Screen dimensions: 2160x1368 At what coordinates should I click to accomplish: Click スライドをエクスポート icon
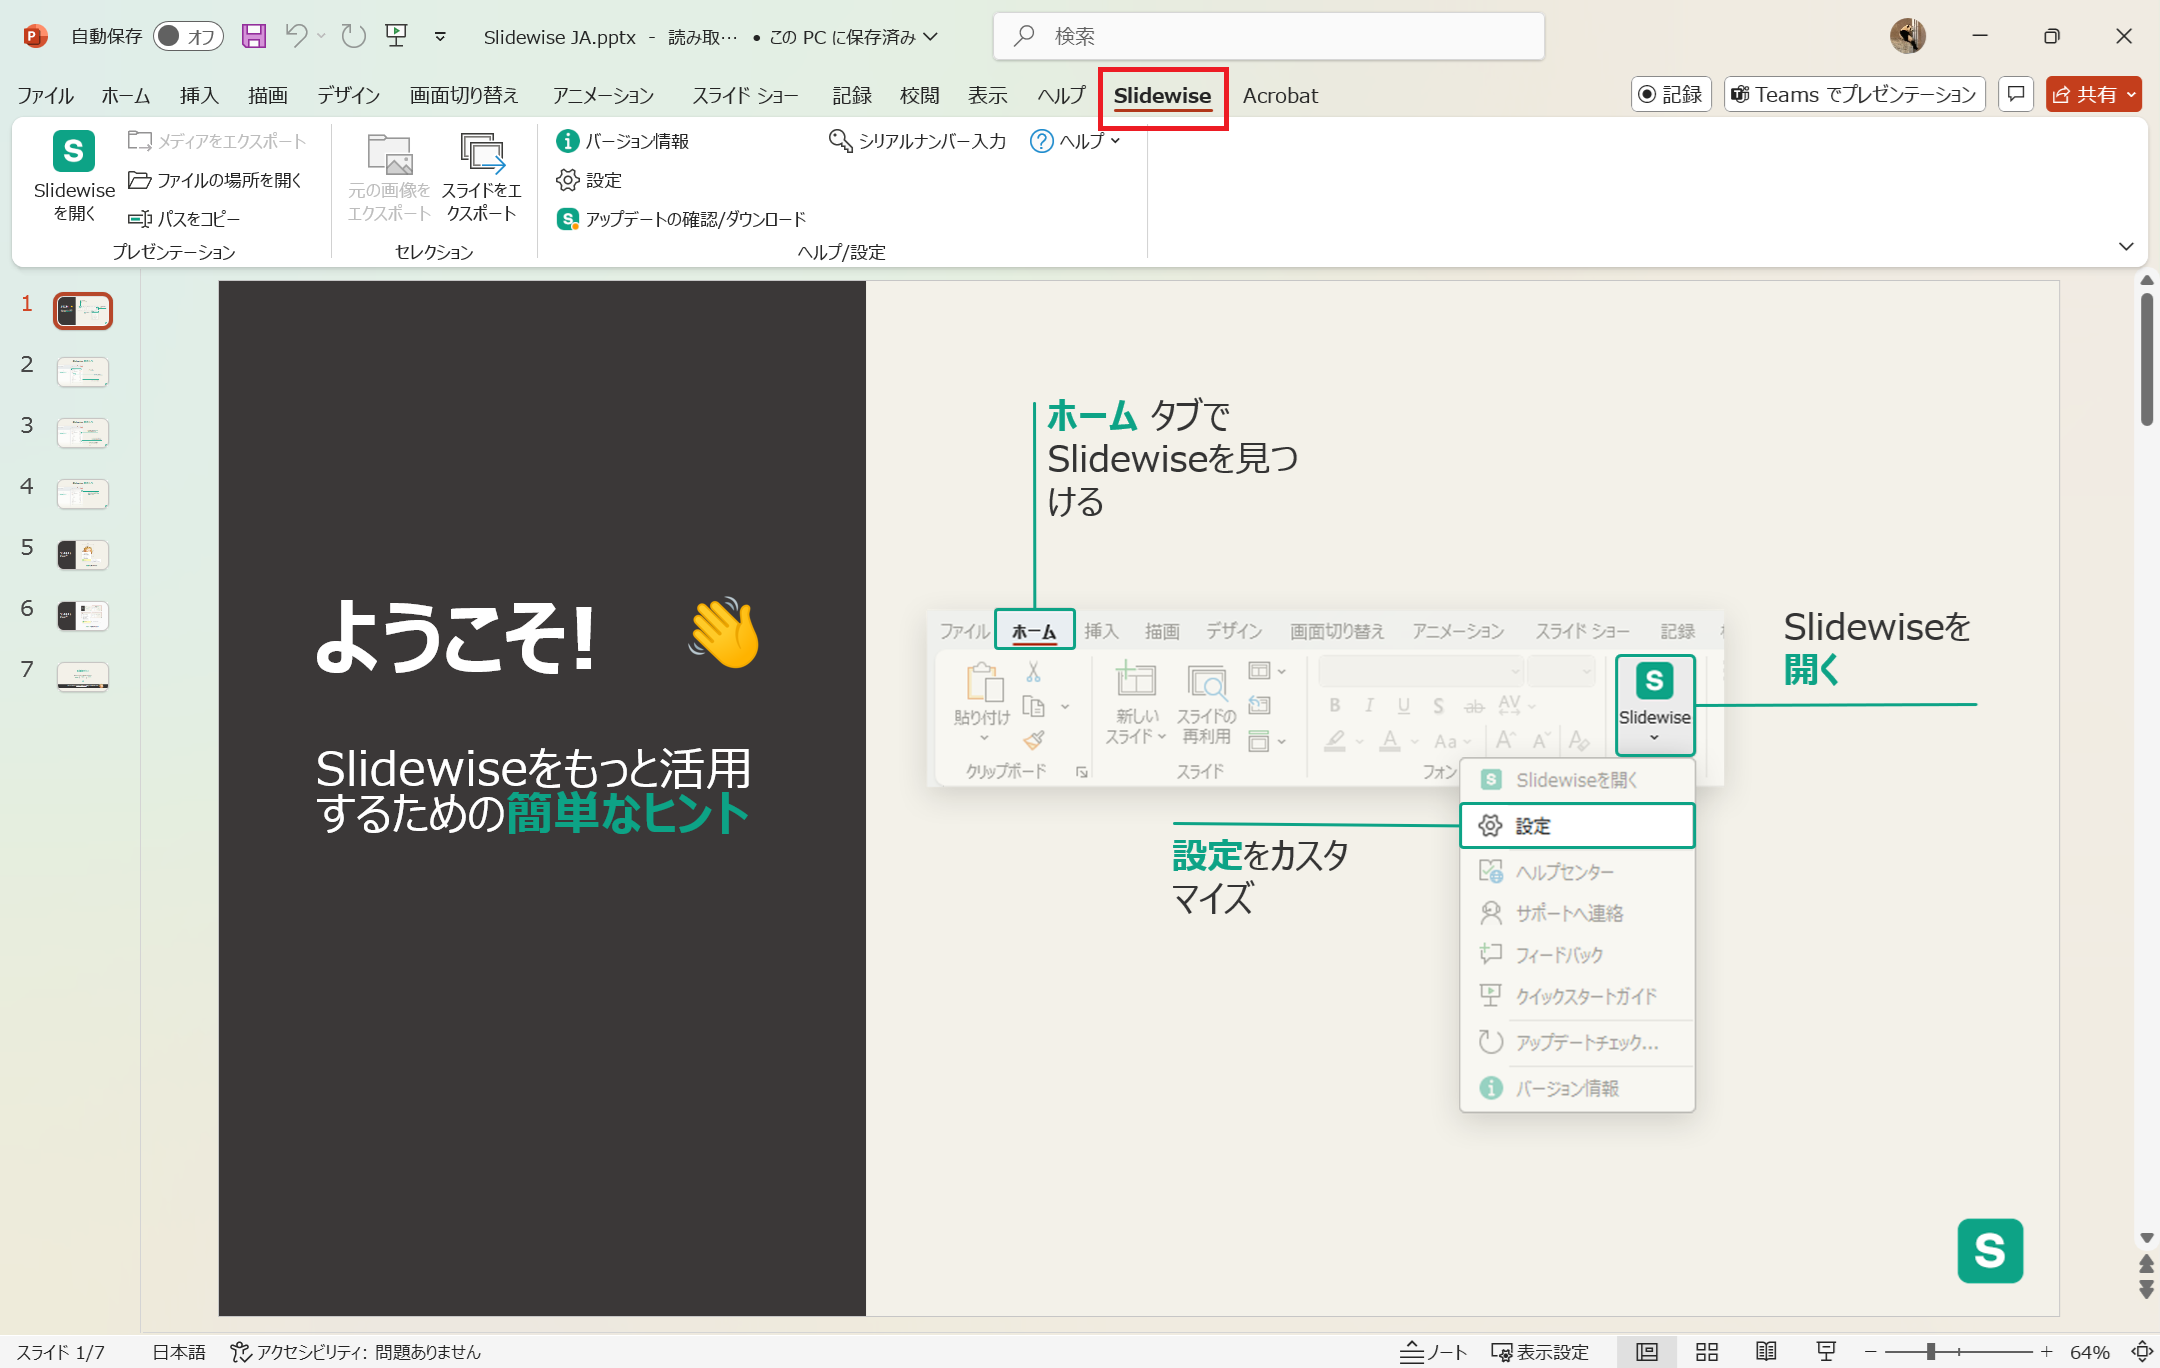[x=482, y=156]
